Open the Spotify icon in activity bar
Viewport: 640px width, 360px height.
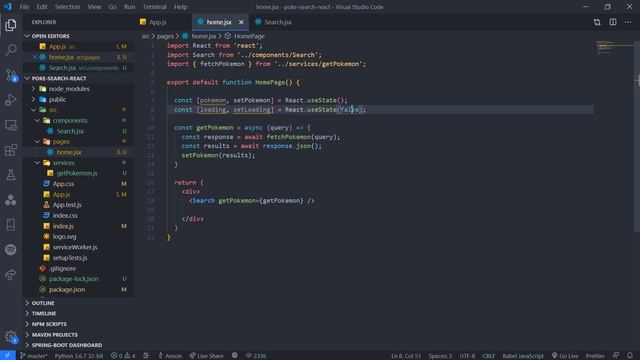pyautogui.click(x=11, y=249)
